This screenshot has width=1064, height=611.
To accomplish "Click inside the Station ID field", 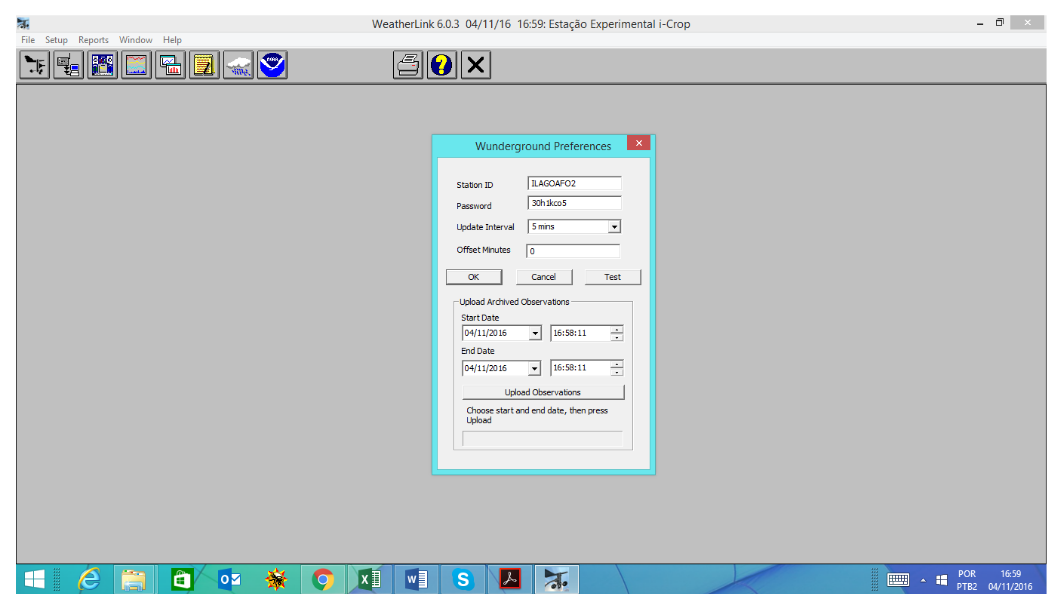I will coord(574,184).
